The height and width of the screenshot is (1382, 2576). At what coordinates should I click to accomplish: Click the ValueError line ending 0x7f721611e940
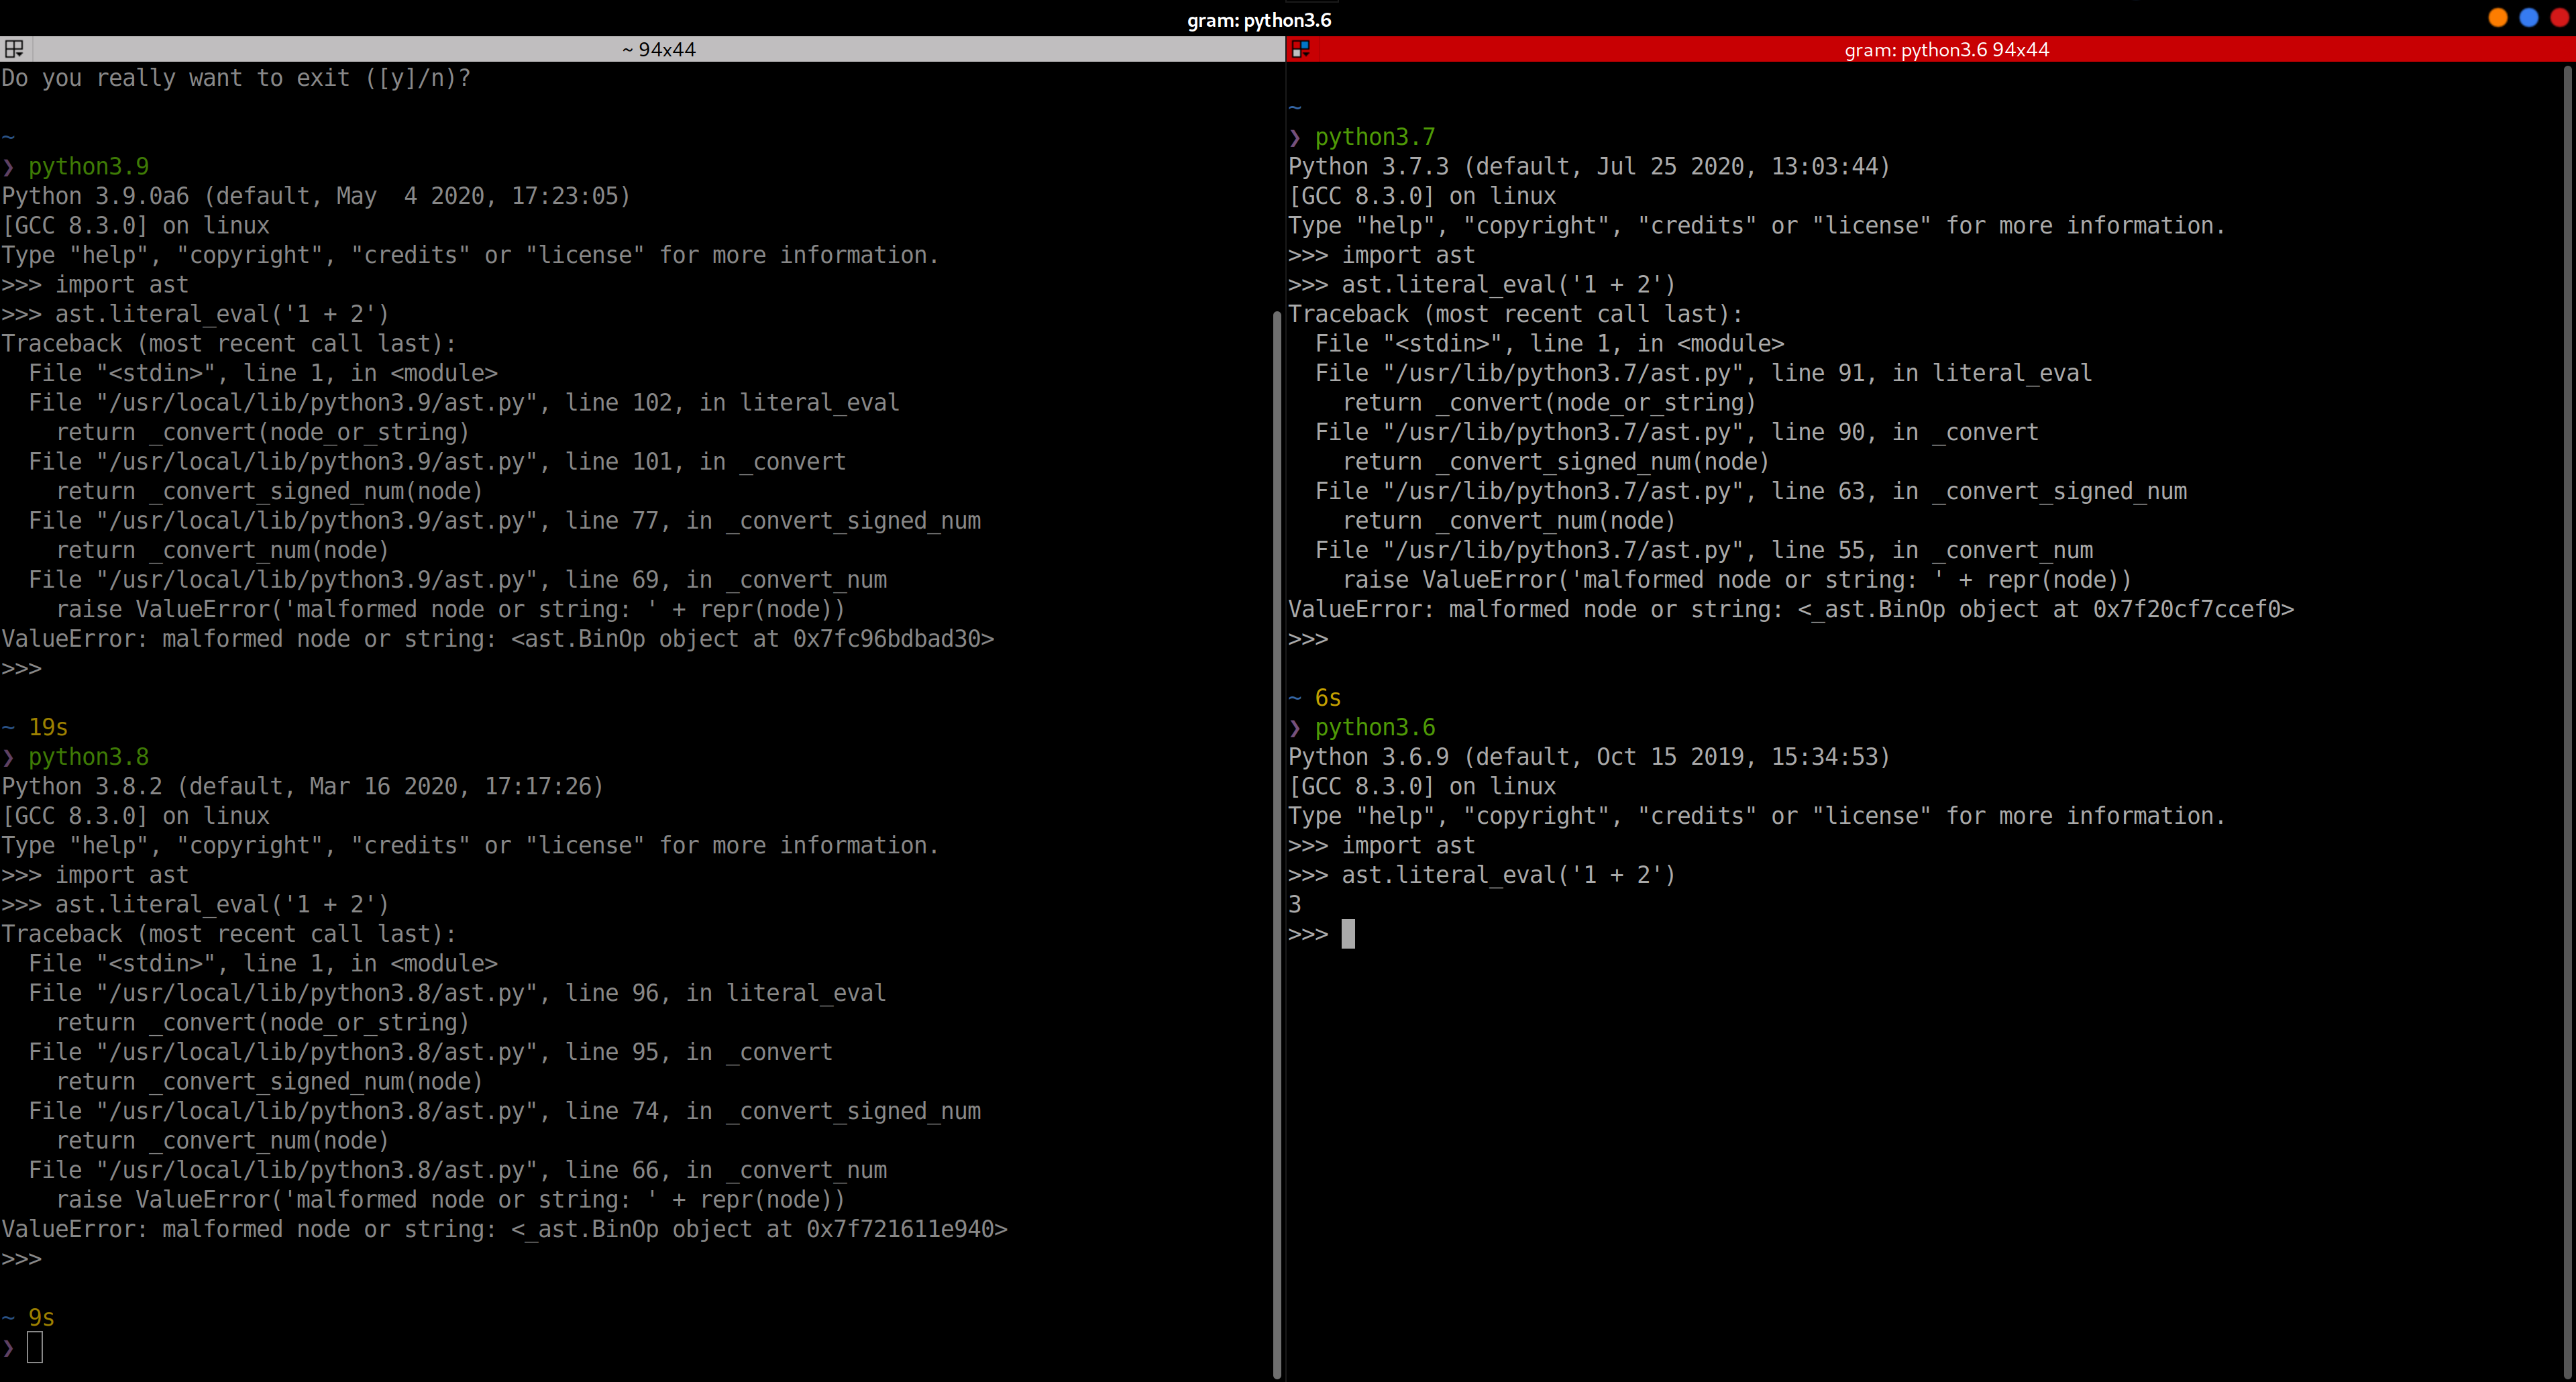[x=505, y=1229]
